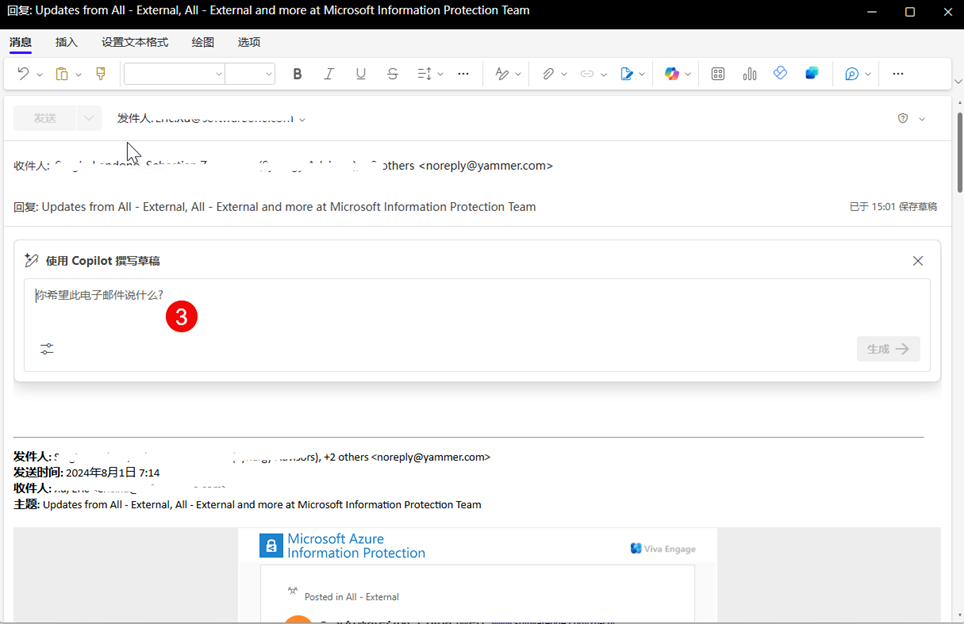Open the 设置文本格式 tab

point(135,42)
